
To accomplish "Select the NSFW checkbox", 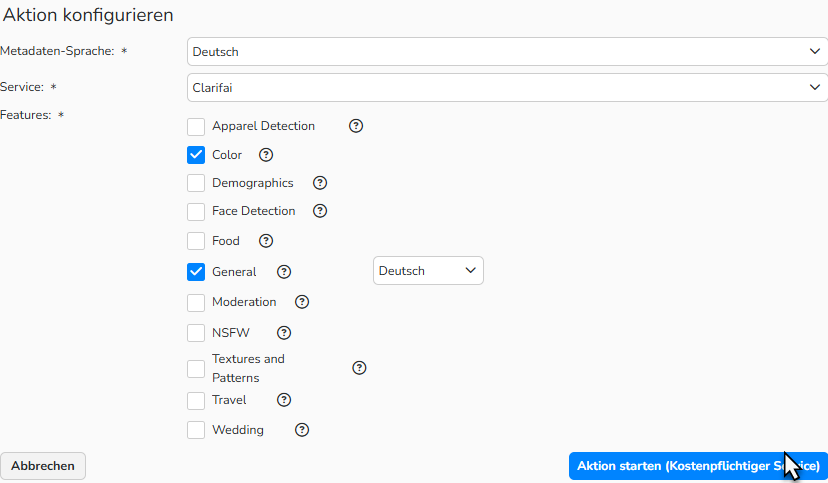I will click(196, 333).
